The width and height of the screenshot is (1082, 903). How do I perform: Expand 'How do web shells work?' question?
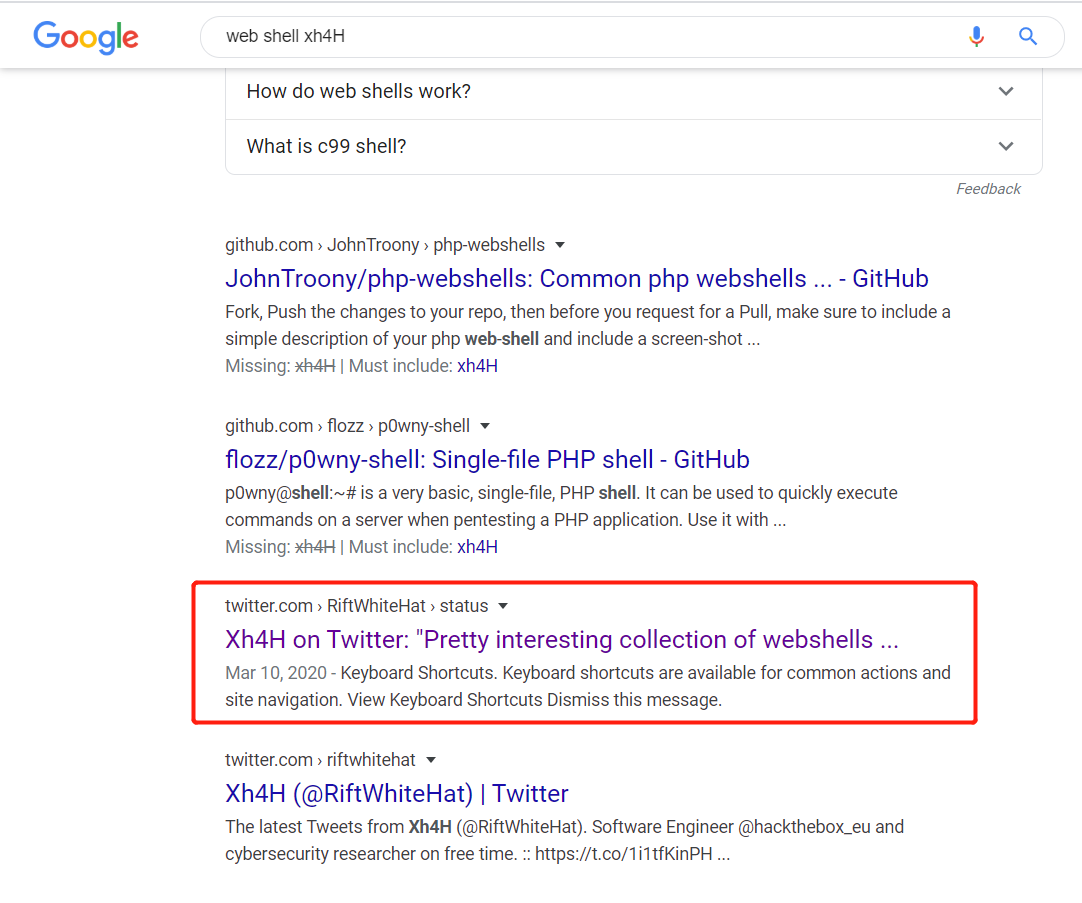tap(633, 91)
